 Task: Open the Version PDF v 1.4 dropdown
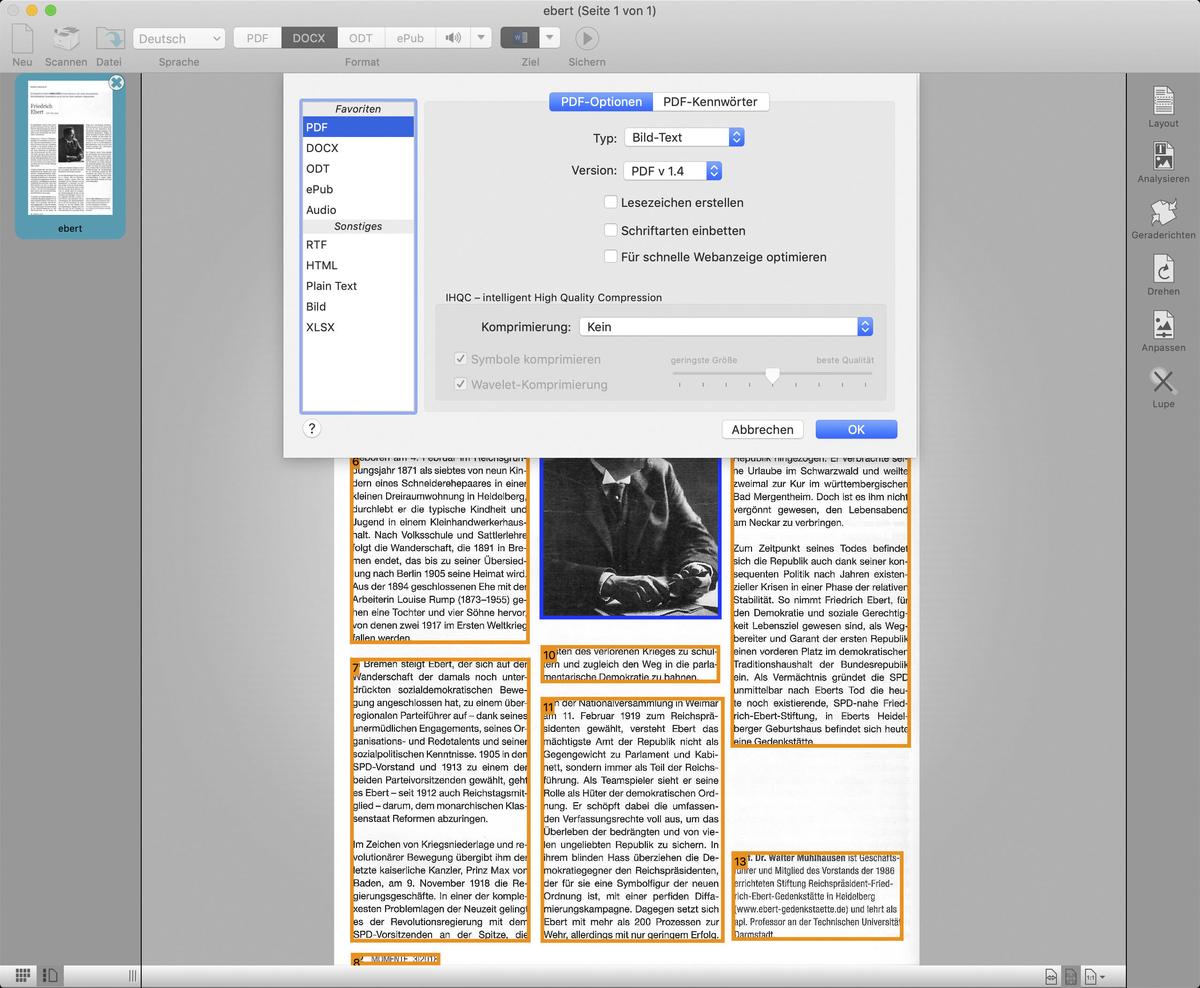click(x=672, y=171)
